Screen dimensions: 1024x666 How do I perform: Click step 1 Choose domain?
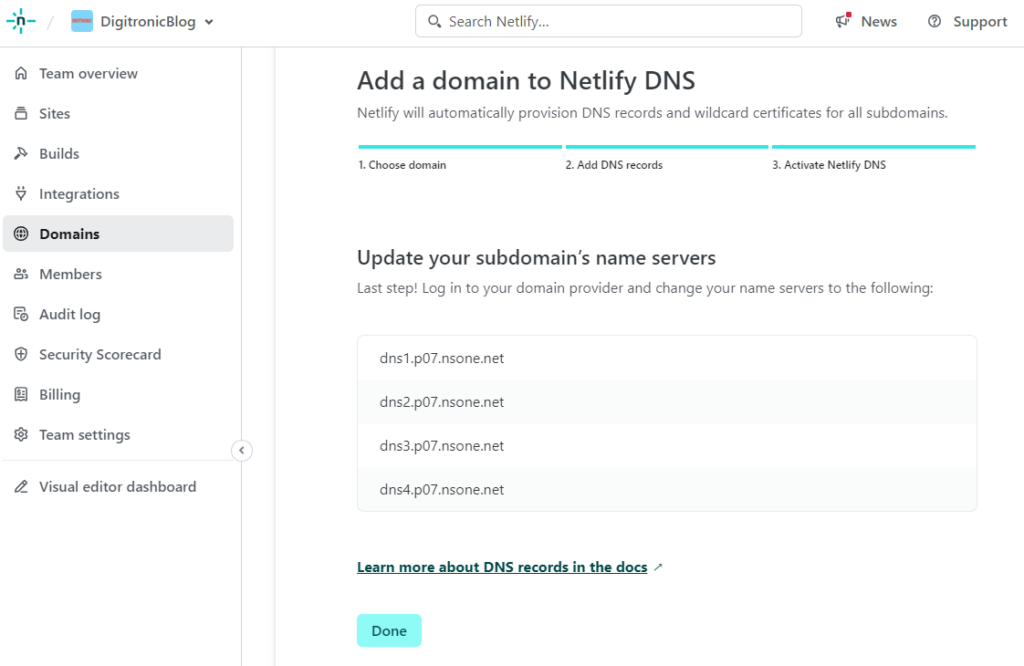point(402,165)
